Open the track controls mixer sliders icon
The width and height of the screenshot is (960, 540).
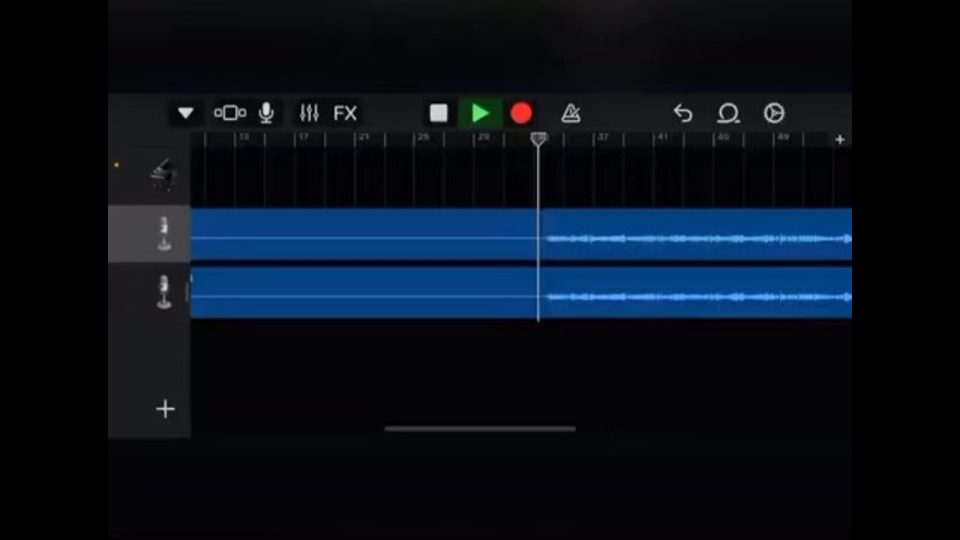(309, 113)
